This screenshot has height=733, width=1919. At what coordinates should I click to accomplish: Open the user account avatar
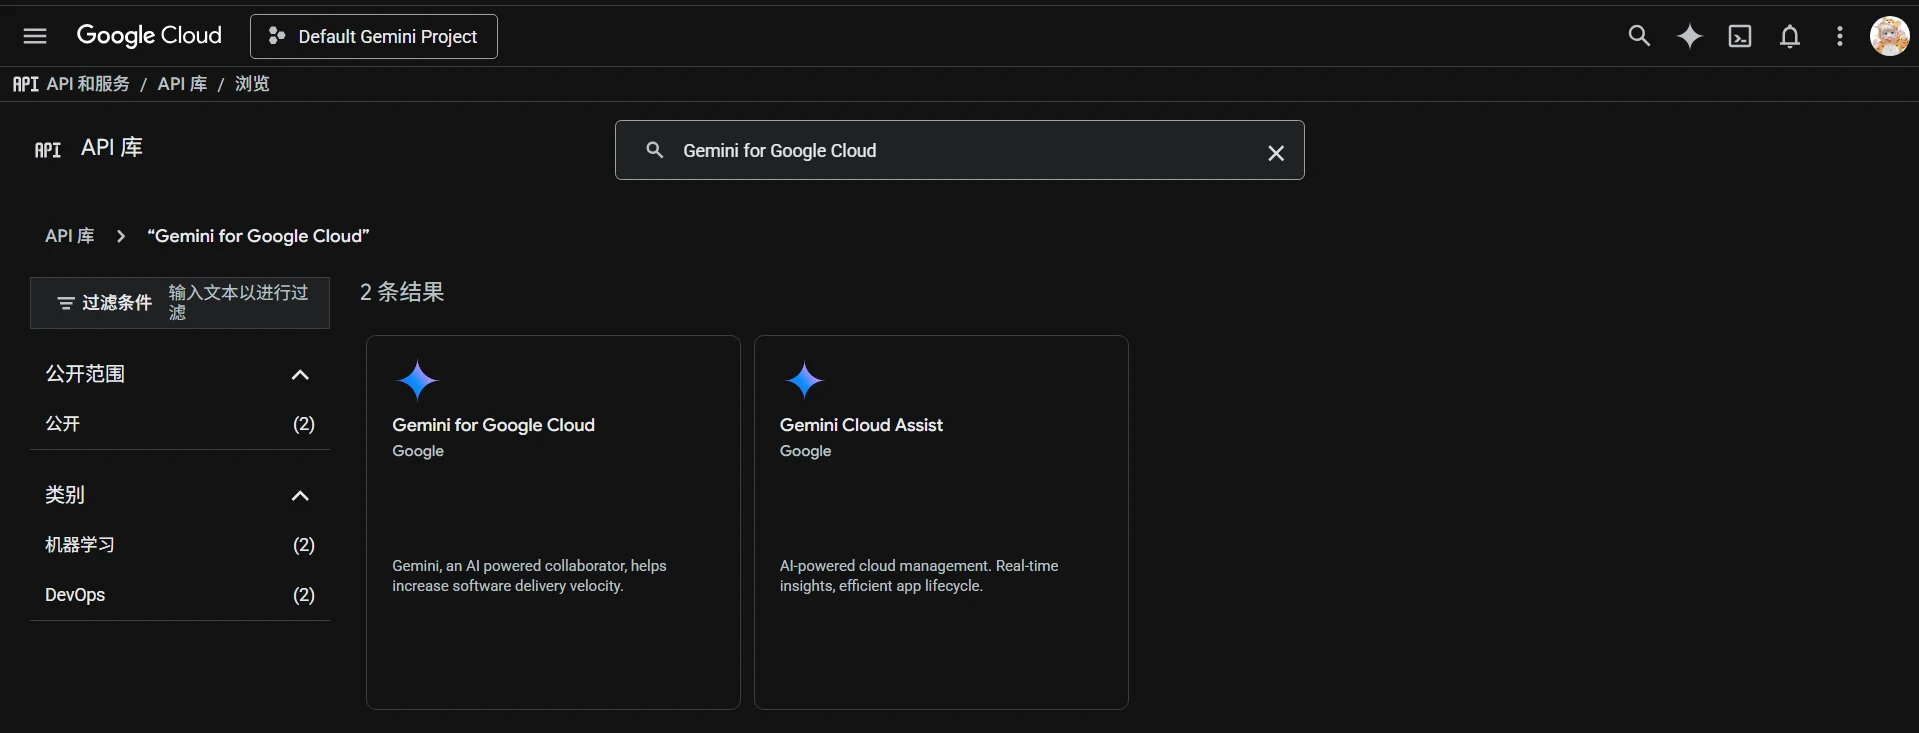[x=1889, y=36]
